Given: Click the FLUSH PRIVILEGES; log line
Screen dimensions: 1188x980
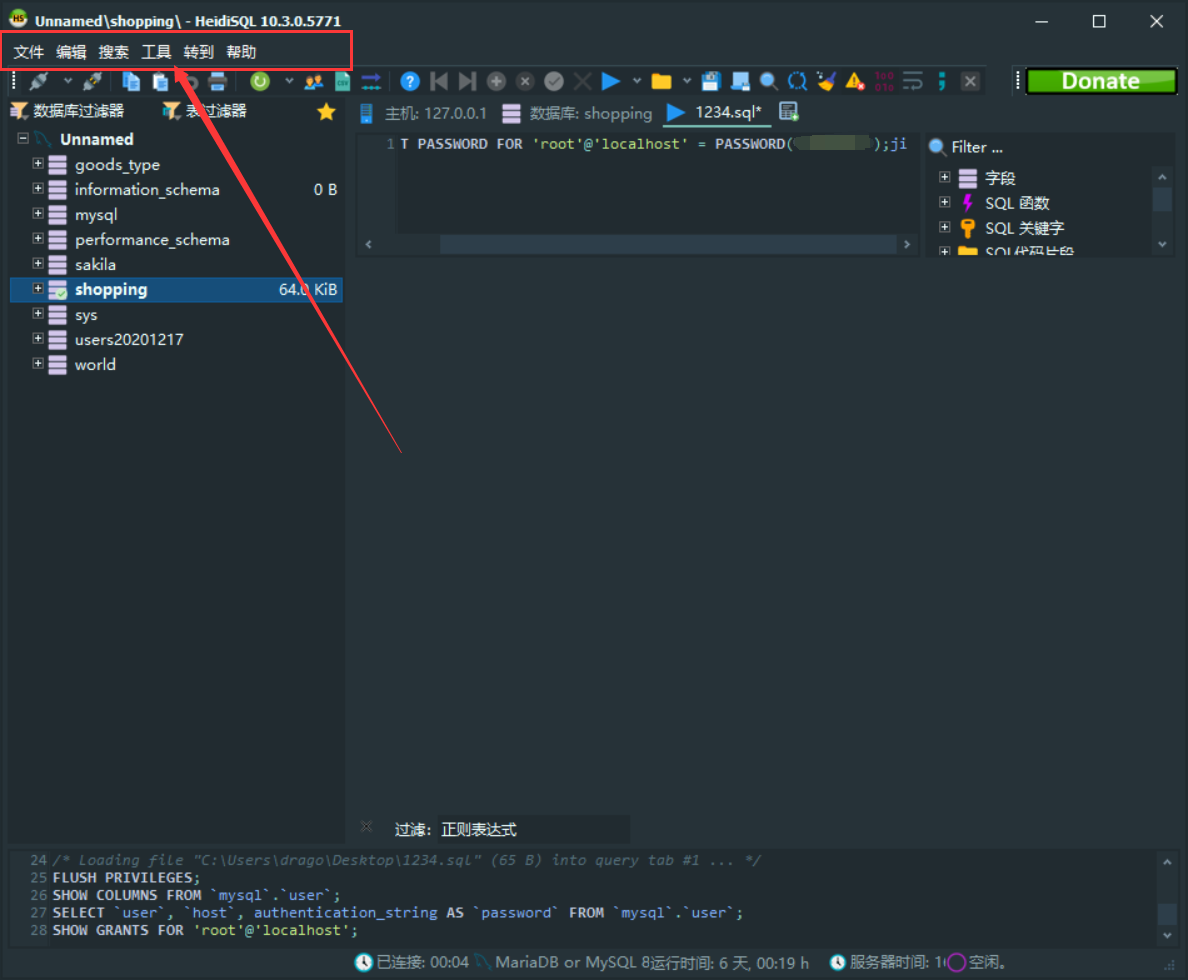Looking at the screenshot, I should click(x=127, y=878).
